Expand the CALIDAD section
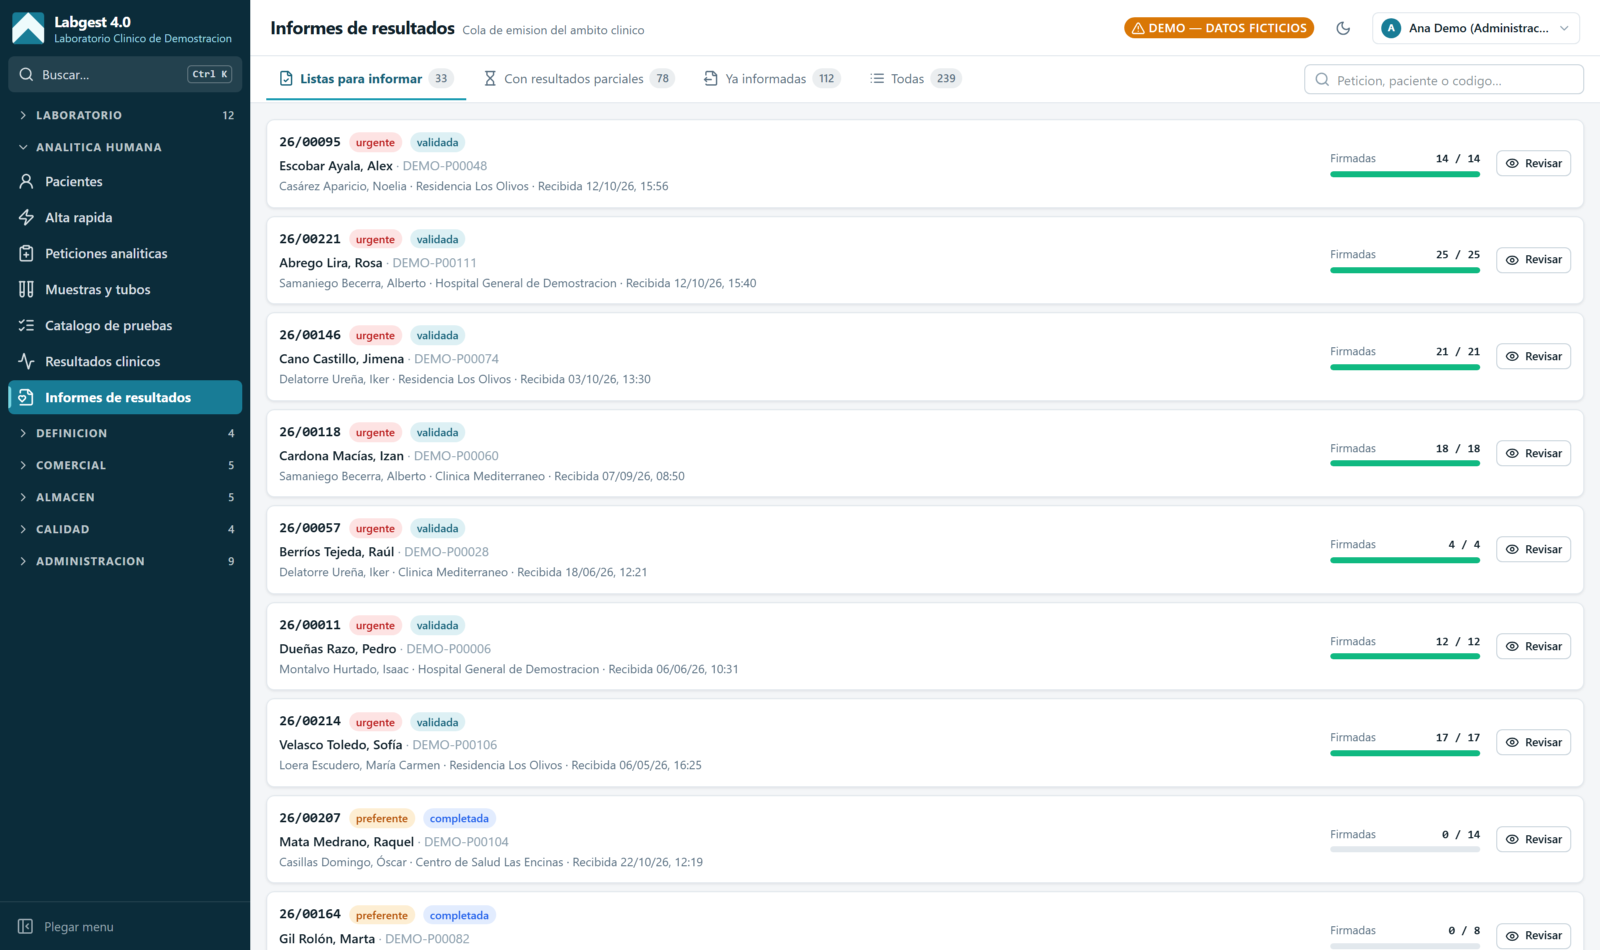Image resolution: width=1600 pixels, height=950 pixels. coord(125,529)
